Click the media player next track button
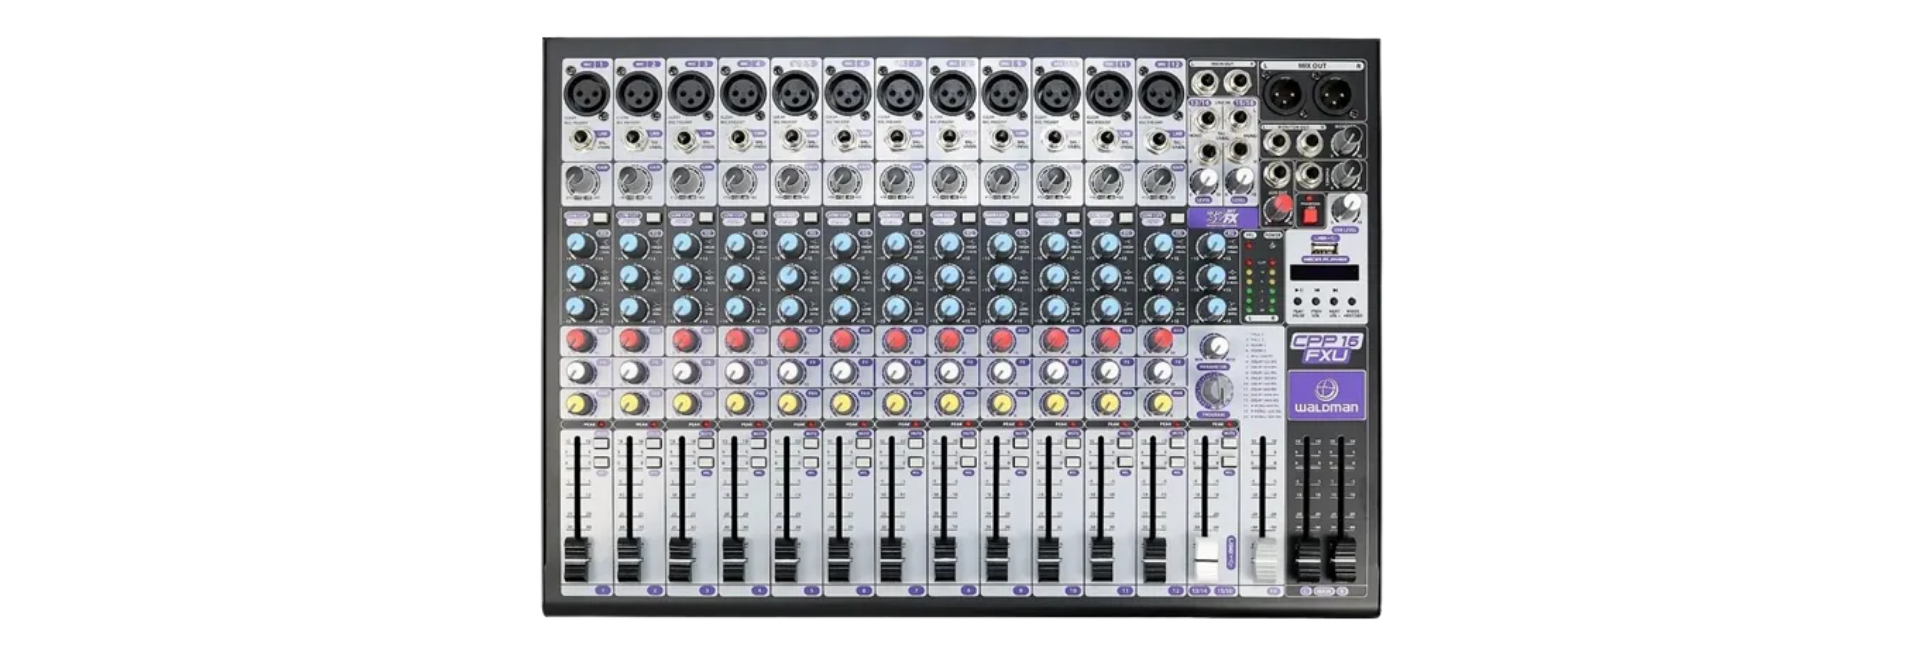The height and width of the screenshot is (656, 1920). click(1334, 301)
